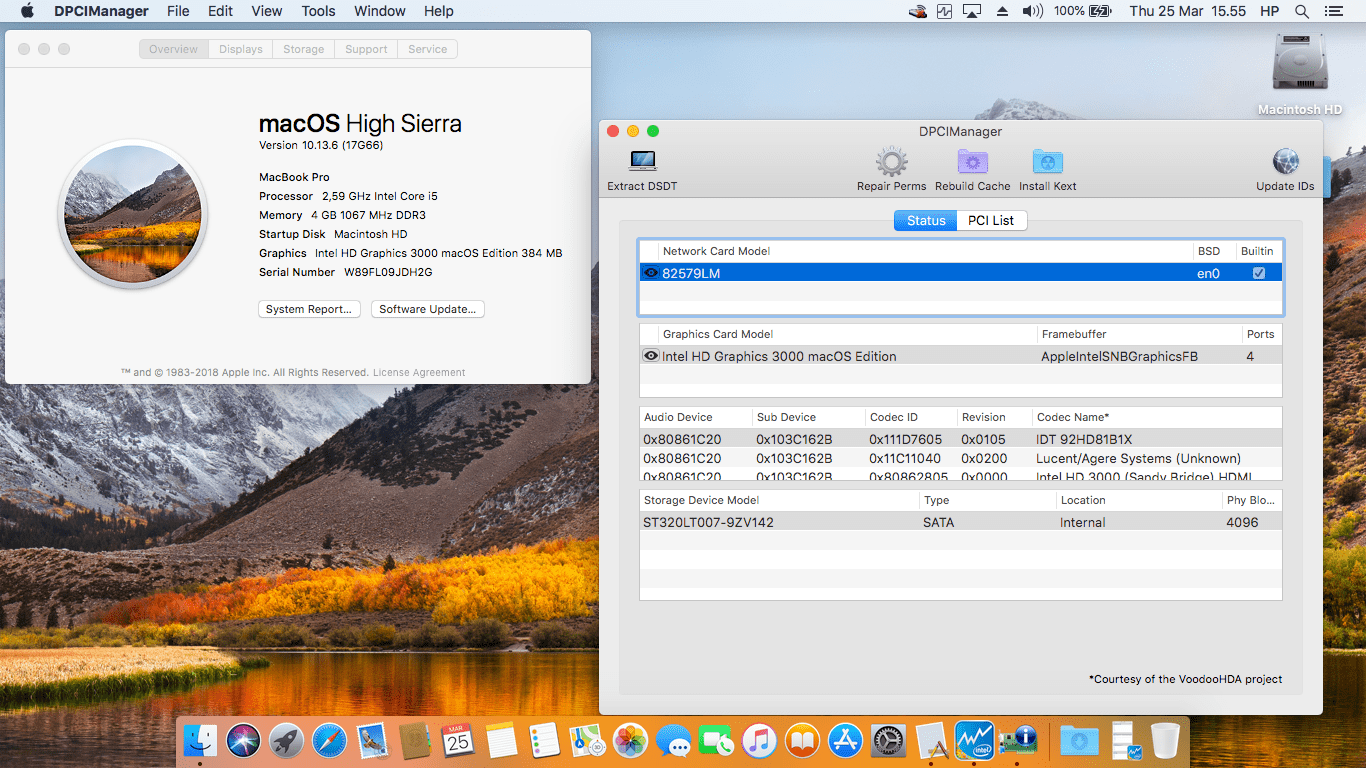Click the Rebuild Cache toolbar icon
Viewport: 1366px width, 768px height.
[x=972, y=161]
